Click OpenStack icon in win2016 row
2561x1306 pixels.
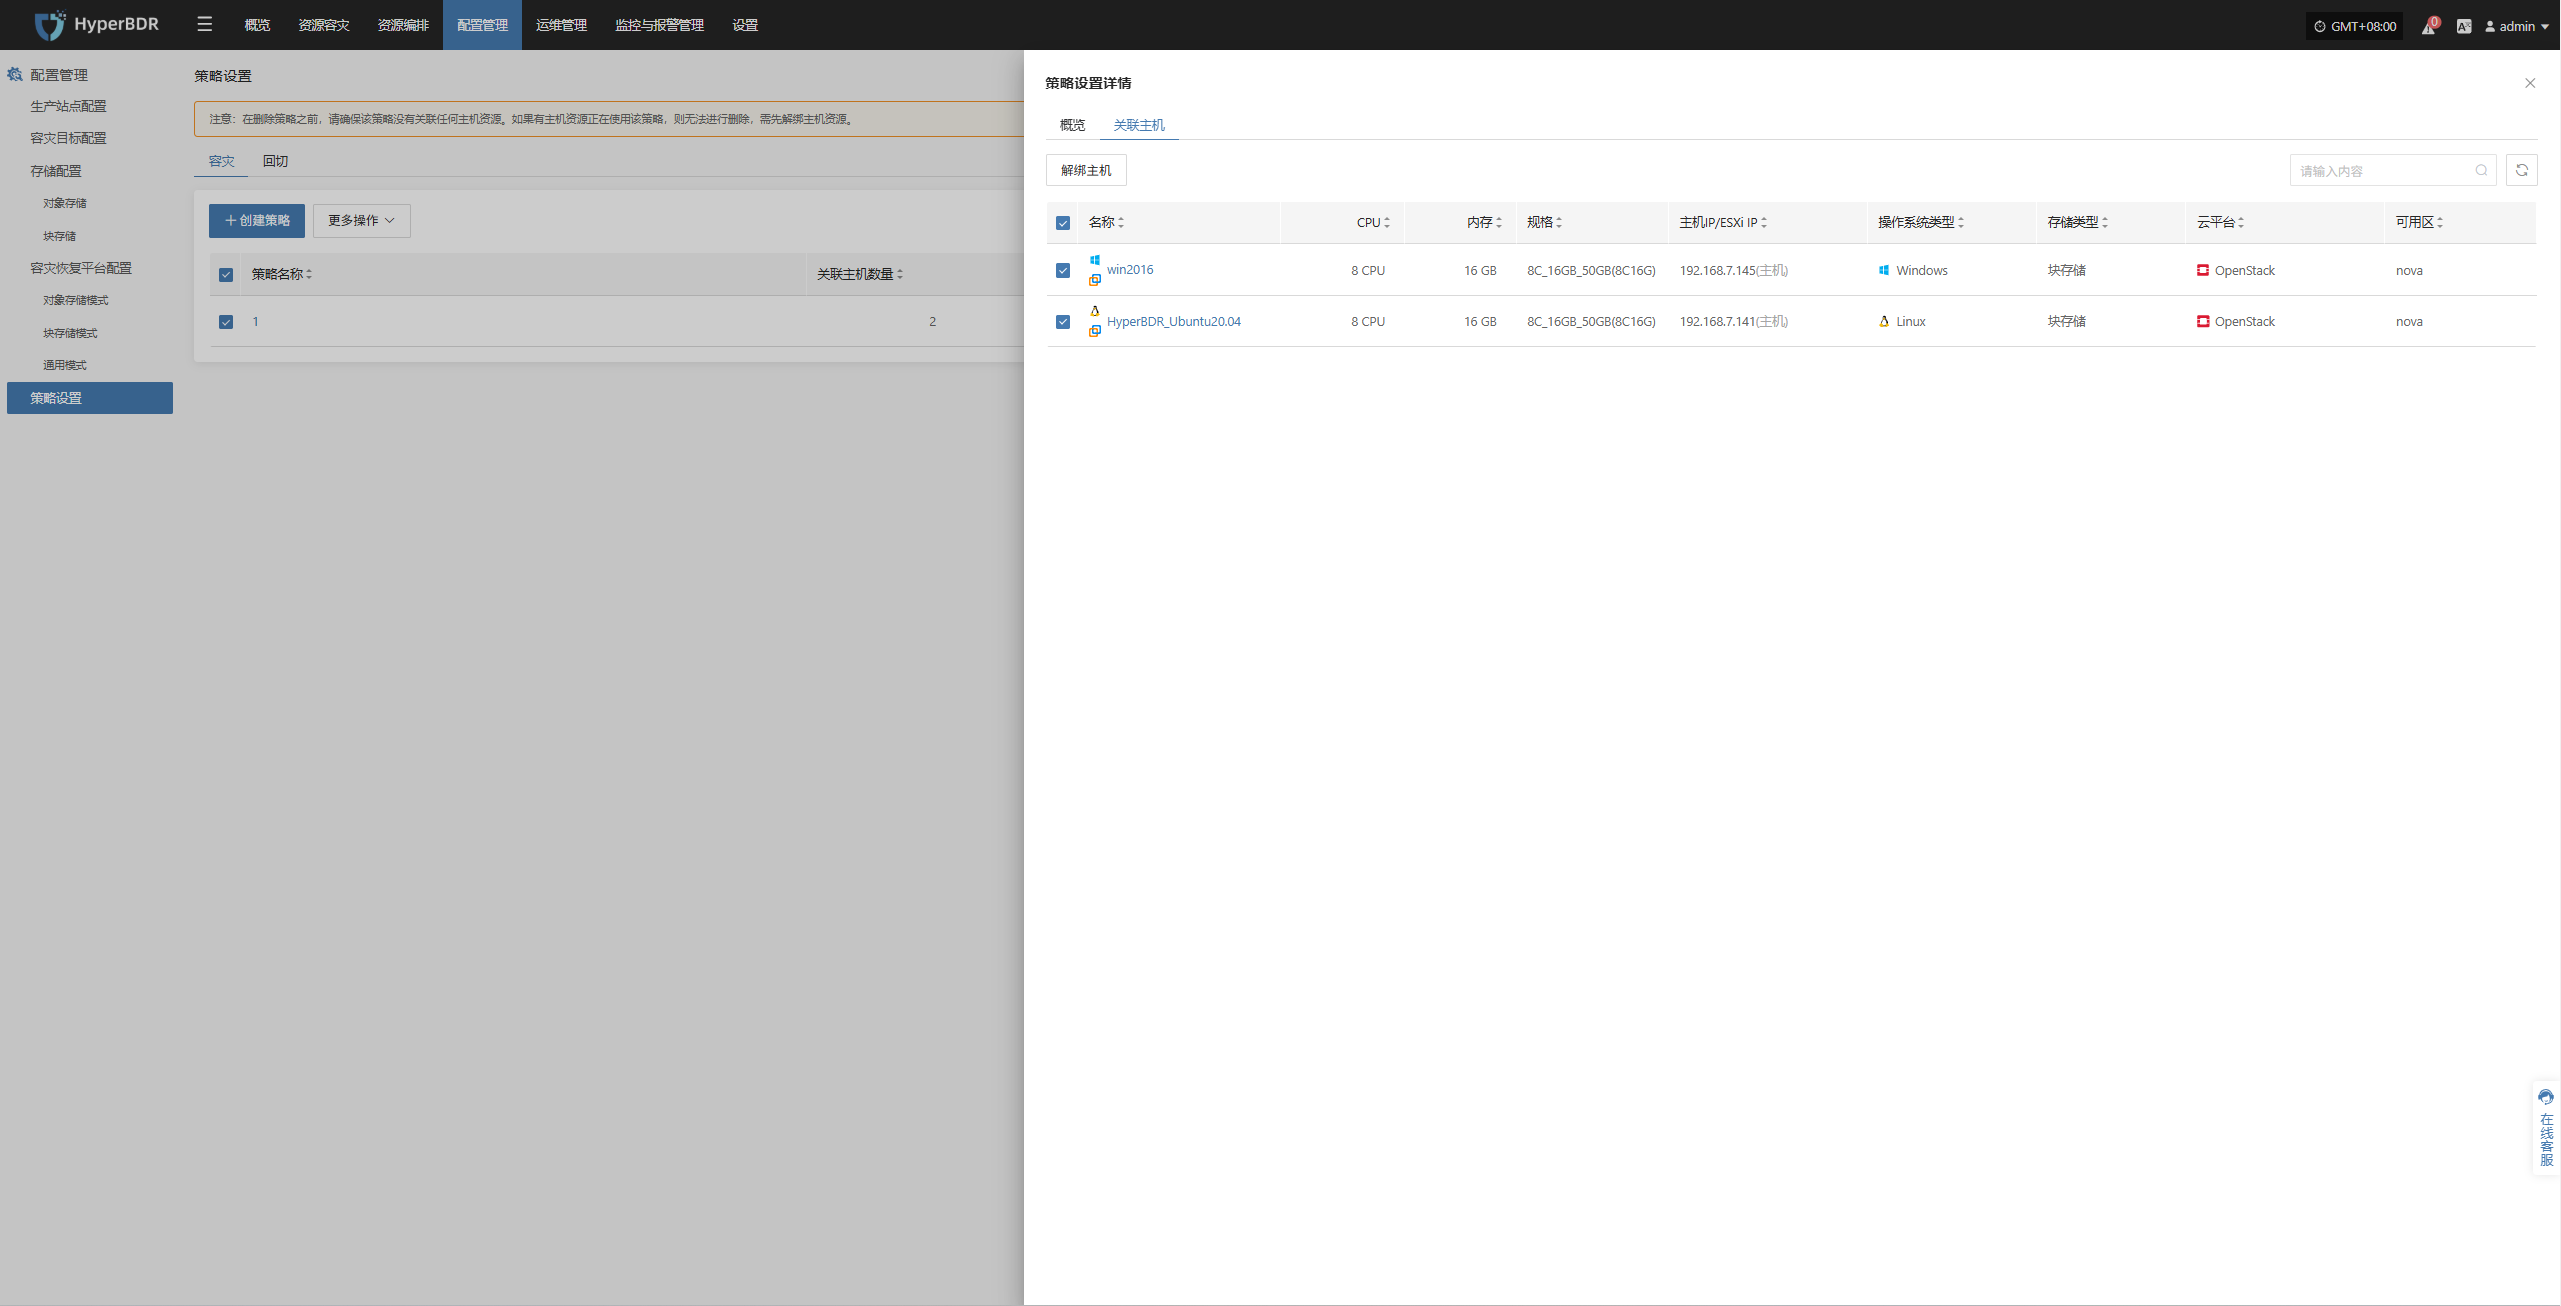(x=2203, y=270)
